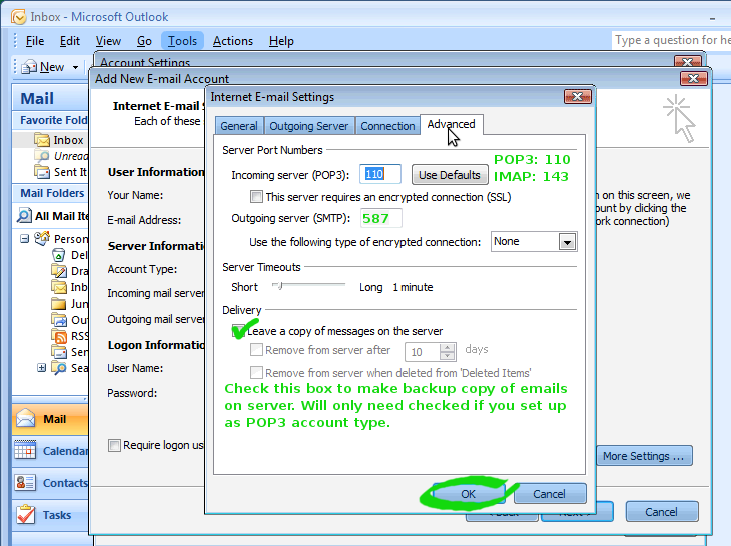The image size is (731, 546).
Task: Open the RSS Feeds folder icon
Action: (59, 336)
